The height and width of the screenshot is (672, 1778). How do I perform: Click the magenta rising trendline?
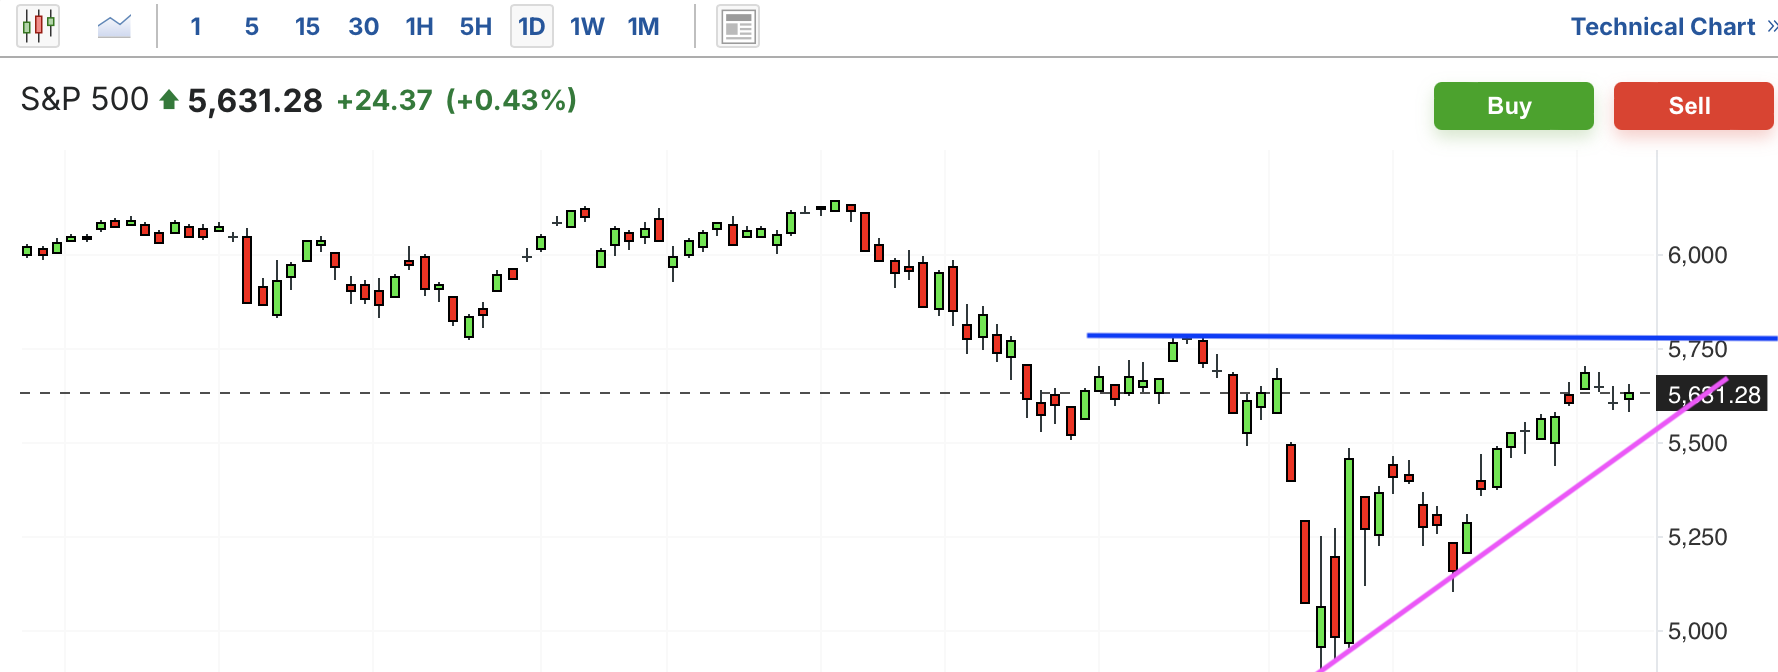click(1523, 524)
